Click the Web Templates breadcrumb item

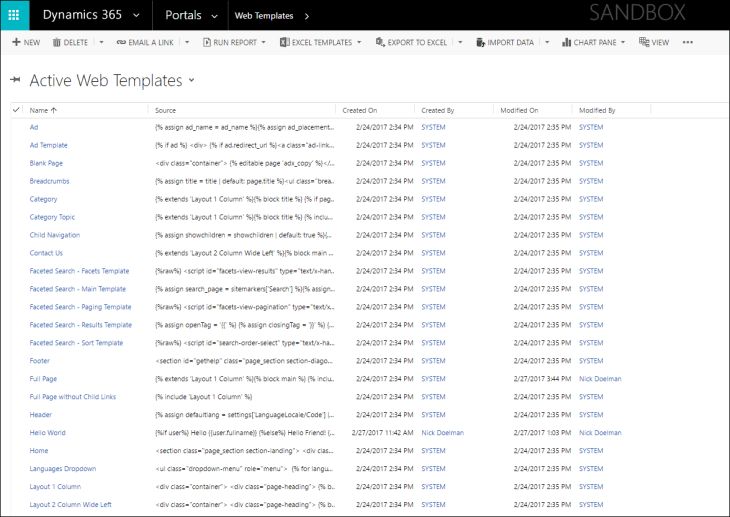pos(264,15)
